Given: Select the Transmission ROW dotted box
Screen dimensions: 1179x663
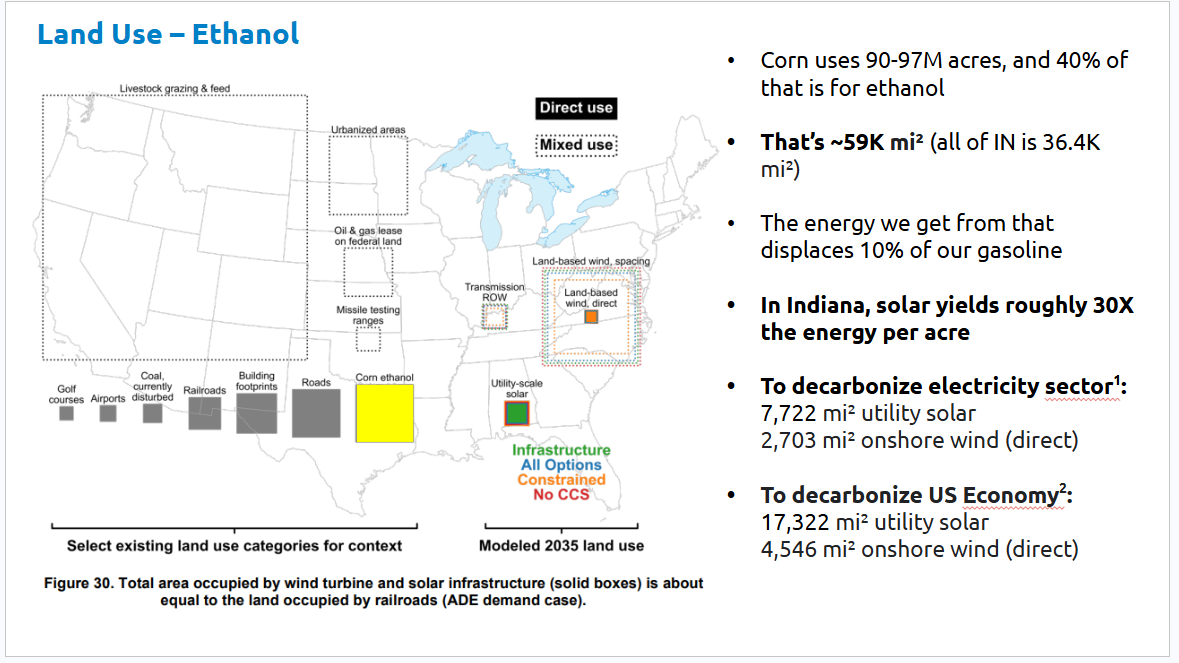Looking at the screenshot, I should point(494,317).
